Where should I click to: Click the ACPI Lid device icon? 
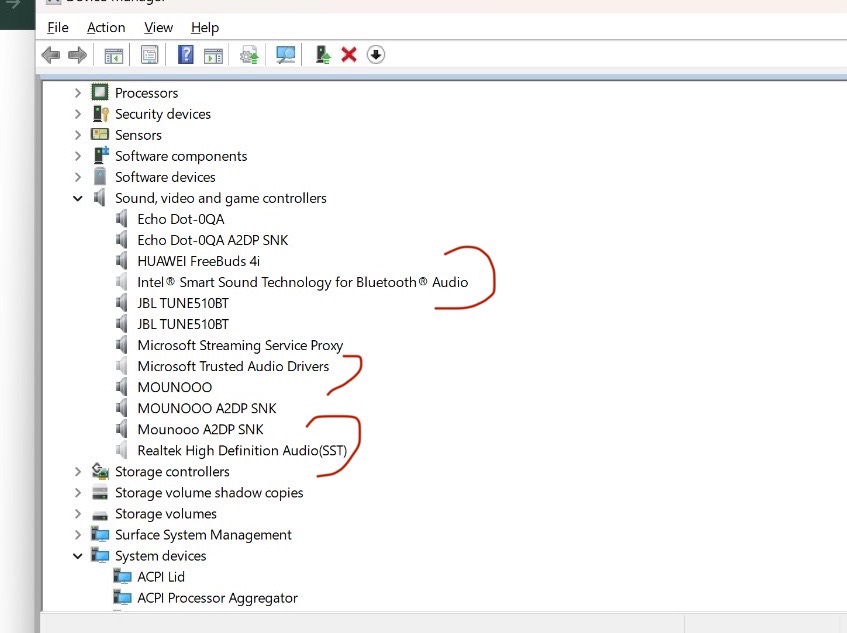[x=123, y=576]
